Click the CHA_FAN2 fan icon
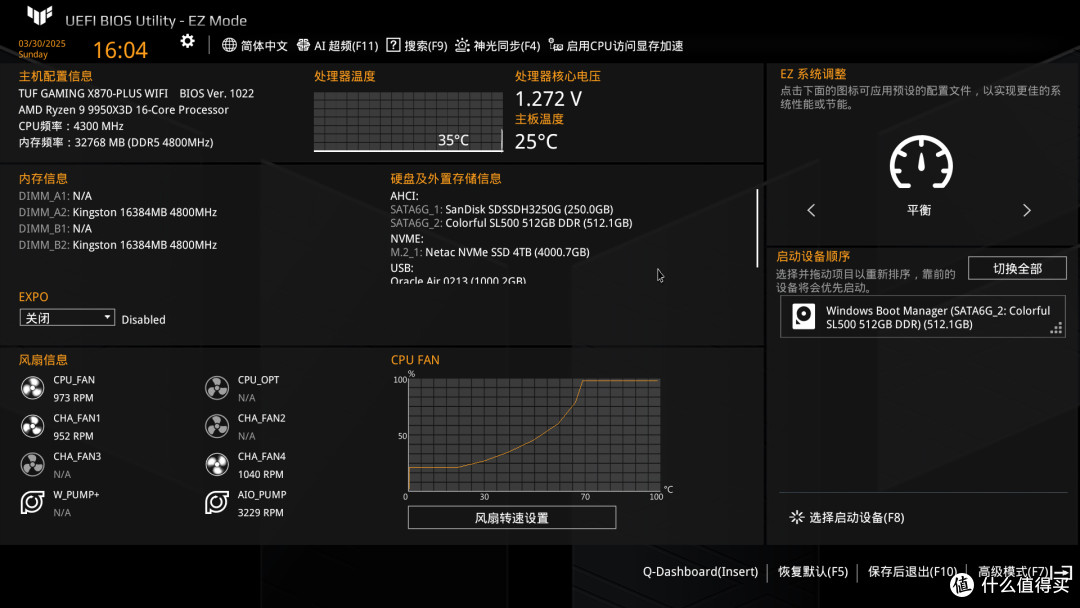Image resolution: width=1080 pixels, height=608 pixels. (x=217, y=427)
